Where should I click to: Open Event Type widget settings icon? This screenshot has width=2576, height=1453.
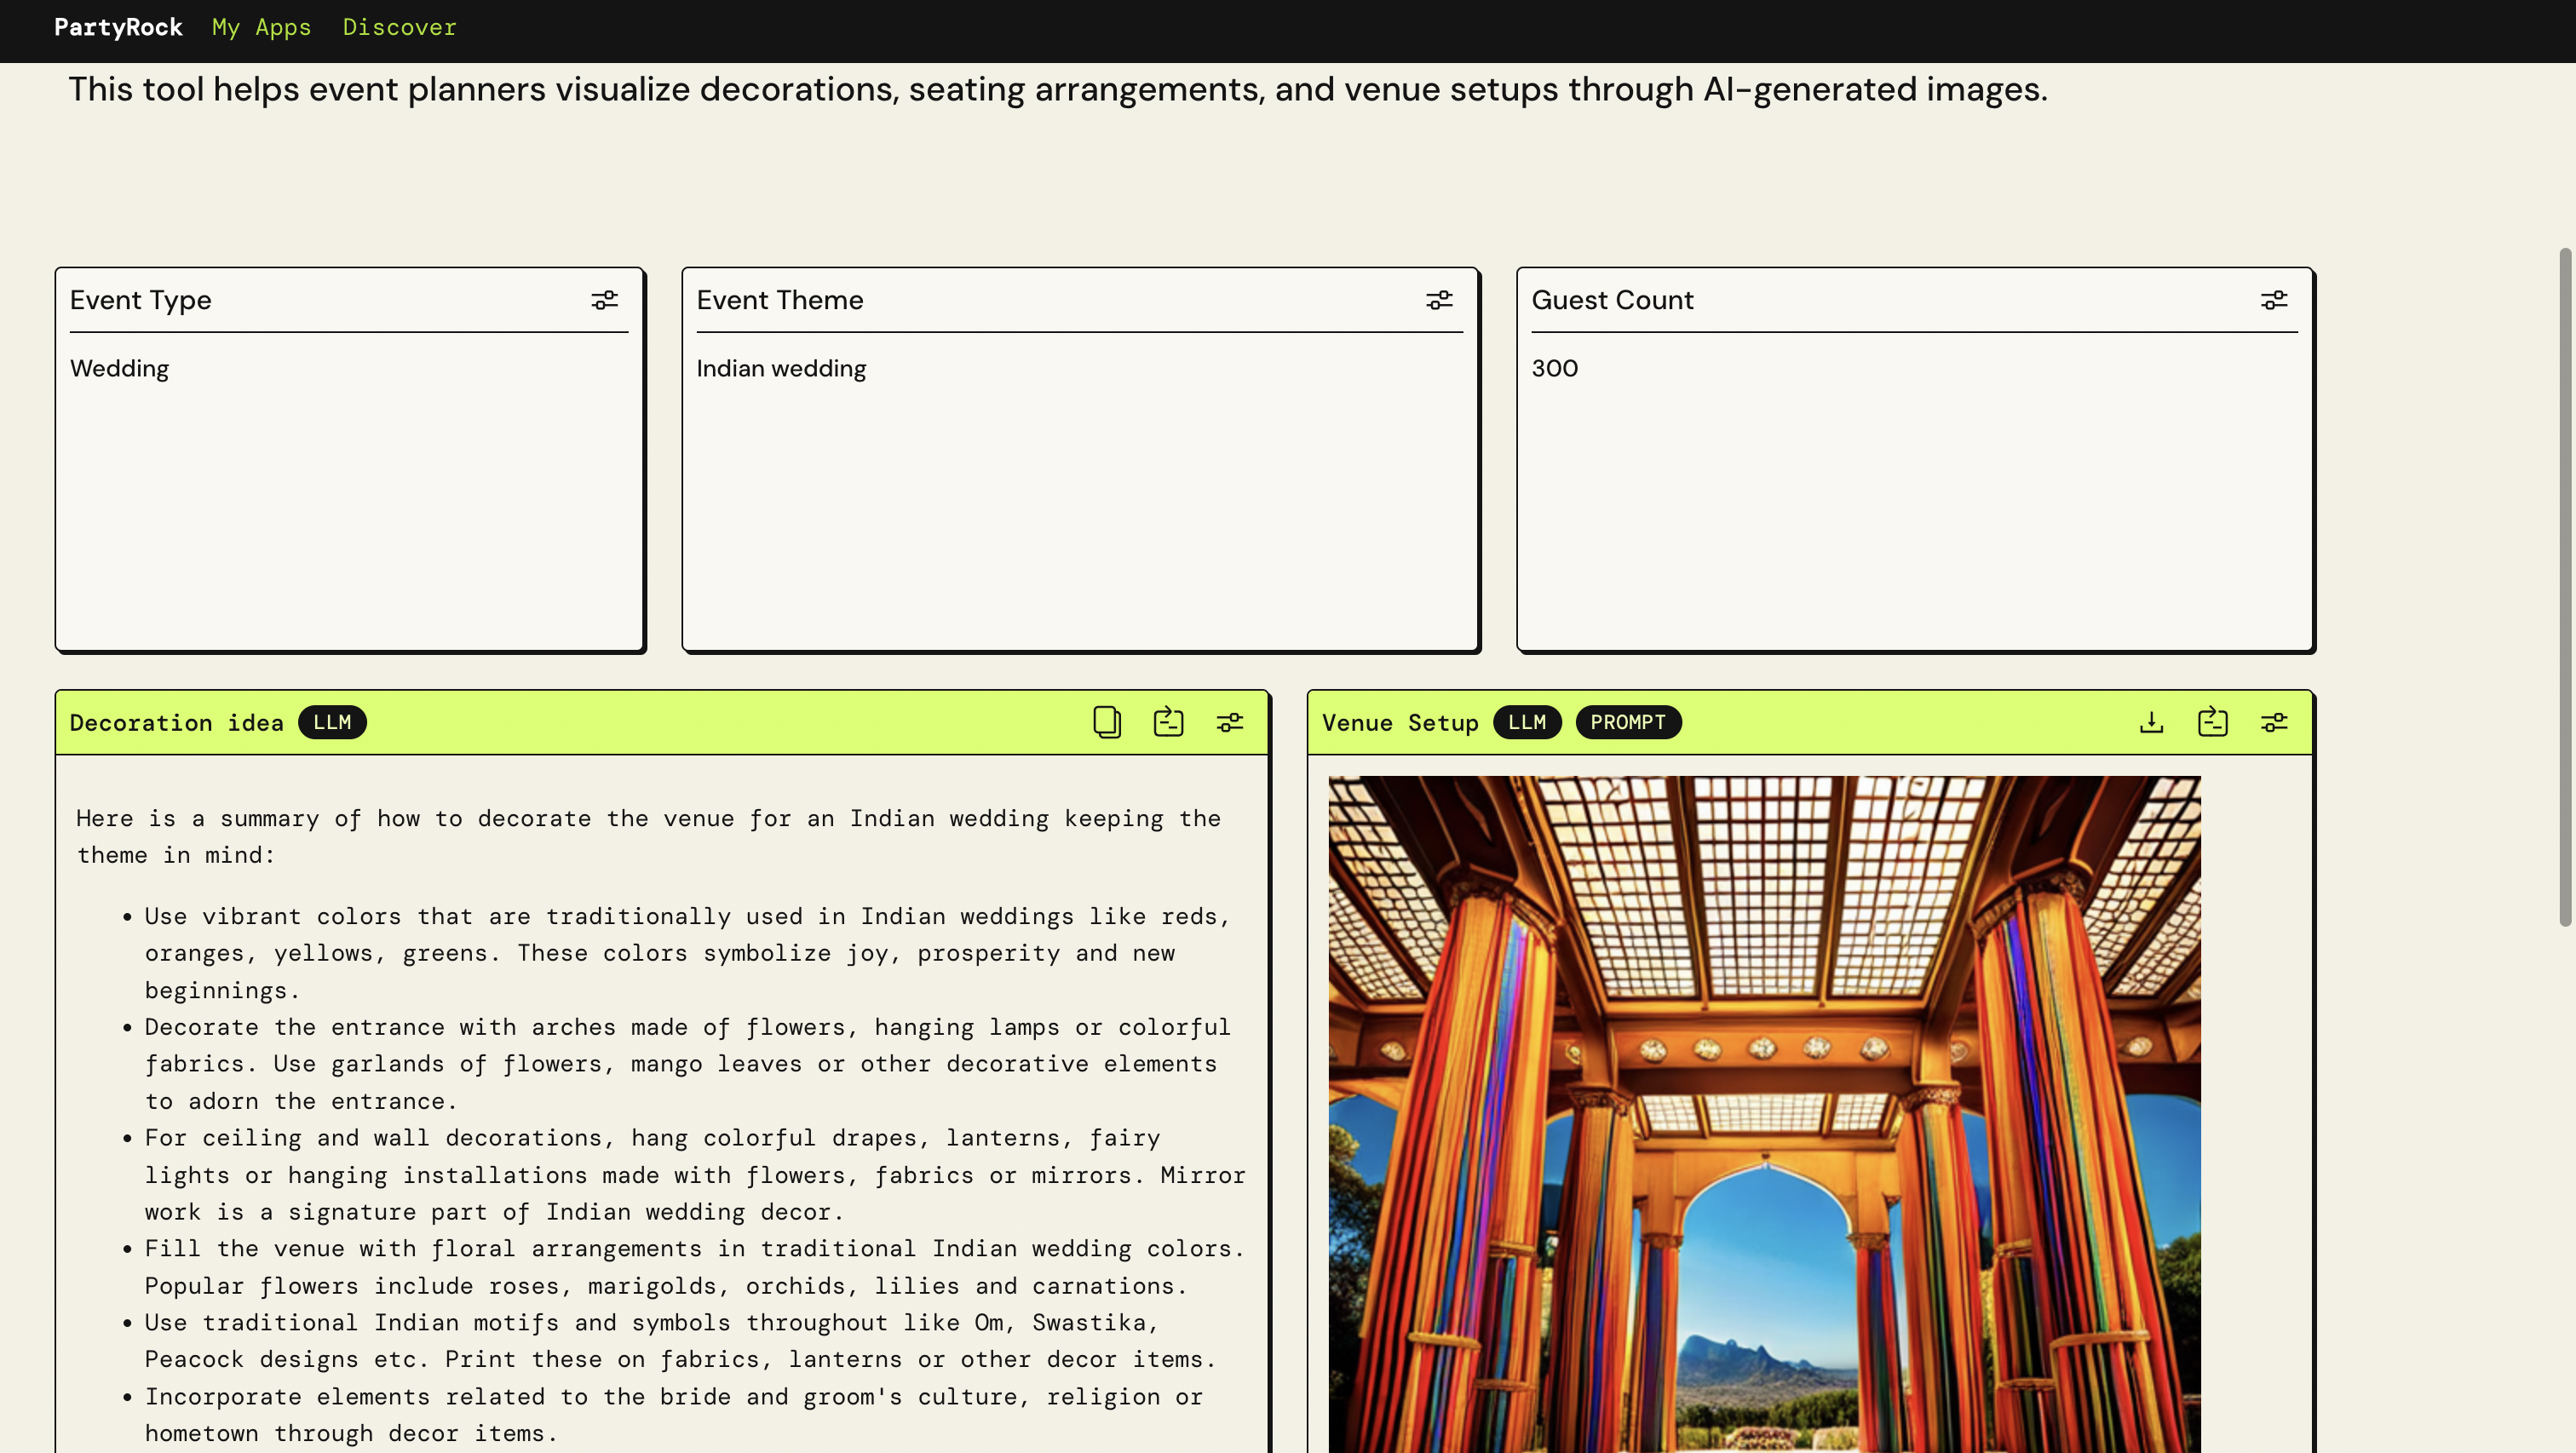pyautogui.click(x=604, y=300)
